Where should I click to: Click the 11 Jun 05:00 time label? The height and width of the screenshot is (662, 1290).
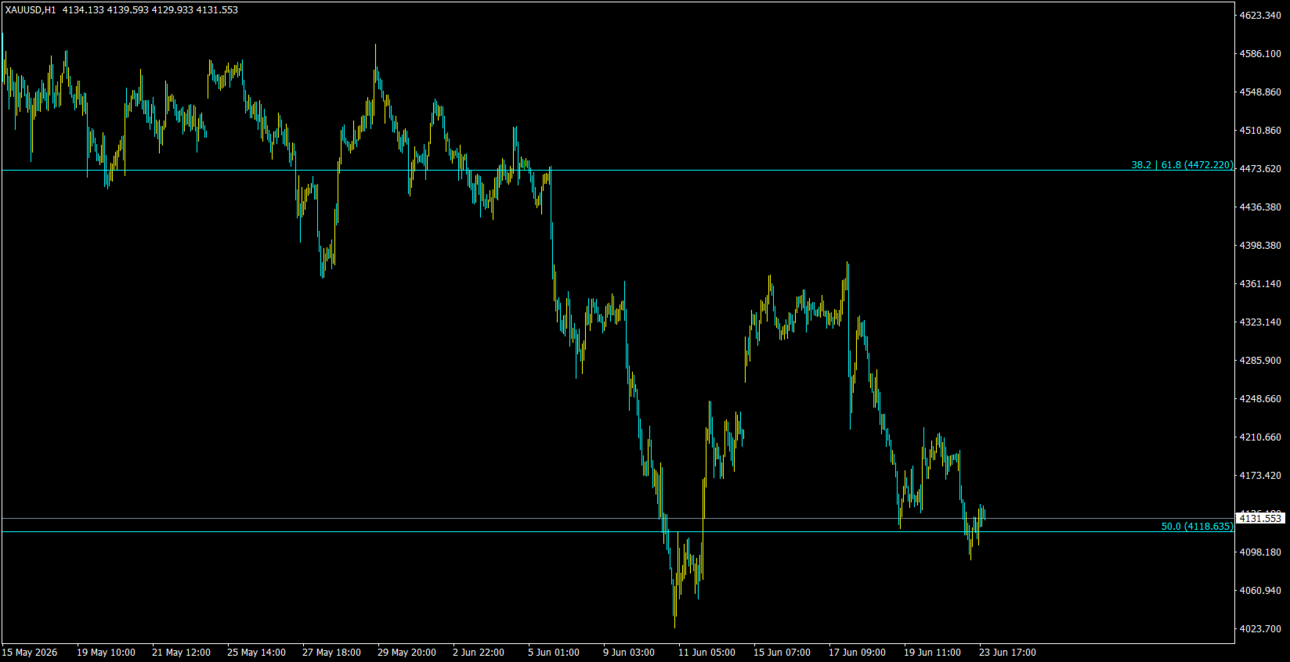tap(706, 652)
